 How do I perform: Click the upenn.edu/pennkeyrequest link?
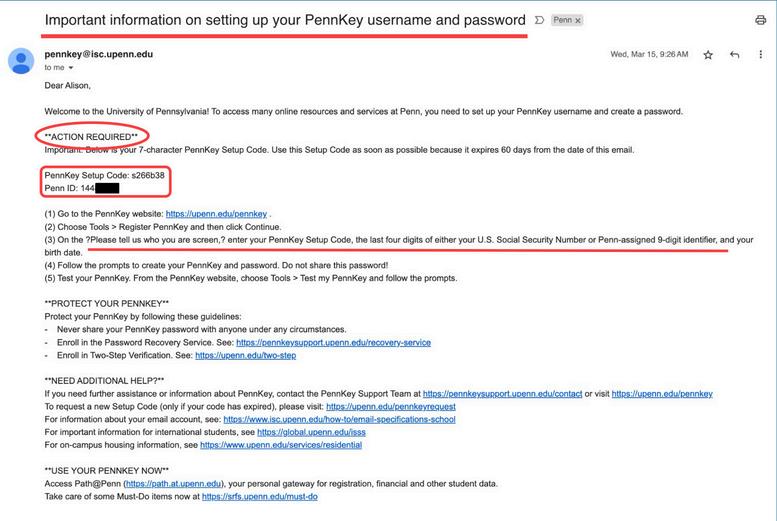tap(390, 407)
